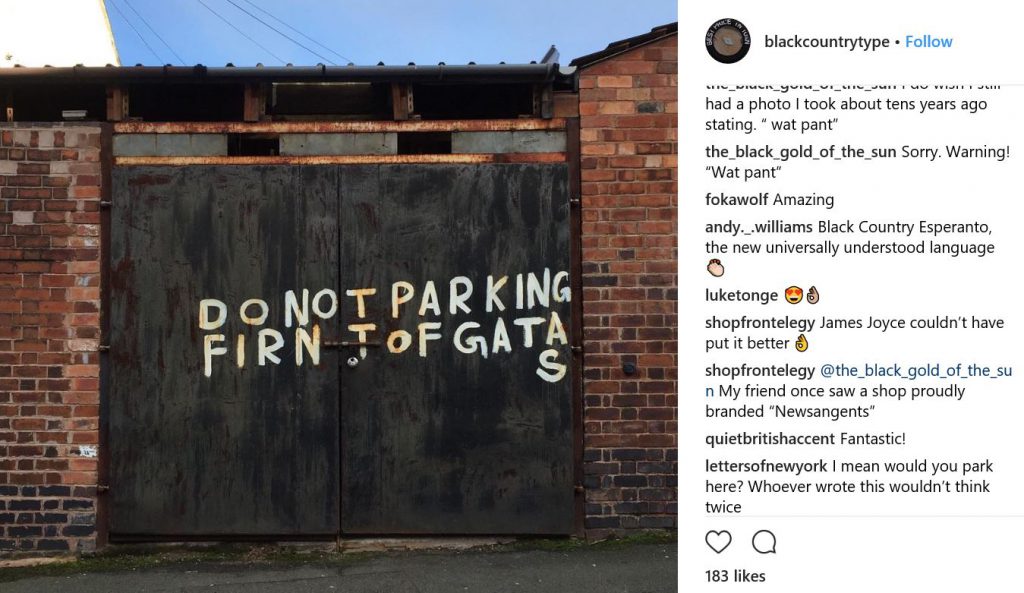Click the_black_gold_of_the_sun in the Sorry comment

pos(801,152)
